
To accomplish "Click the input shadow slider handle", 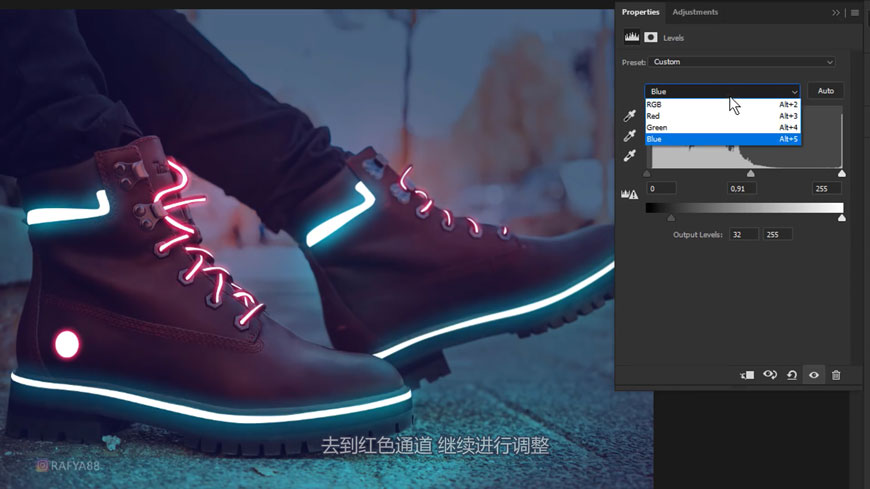I will coord(646,174).
